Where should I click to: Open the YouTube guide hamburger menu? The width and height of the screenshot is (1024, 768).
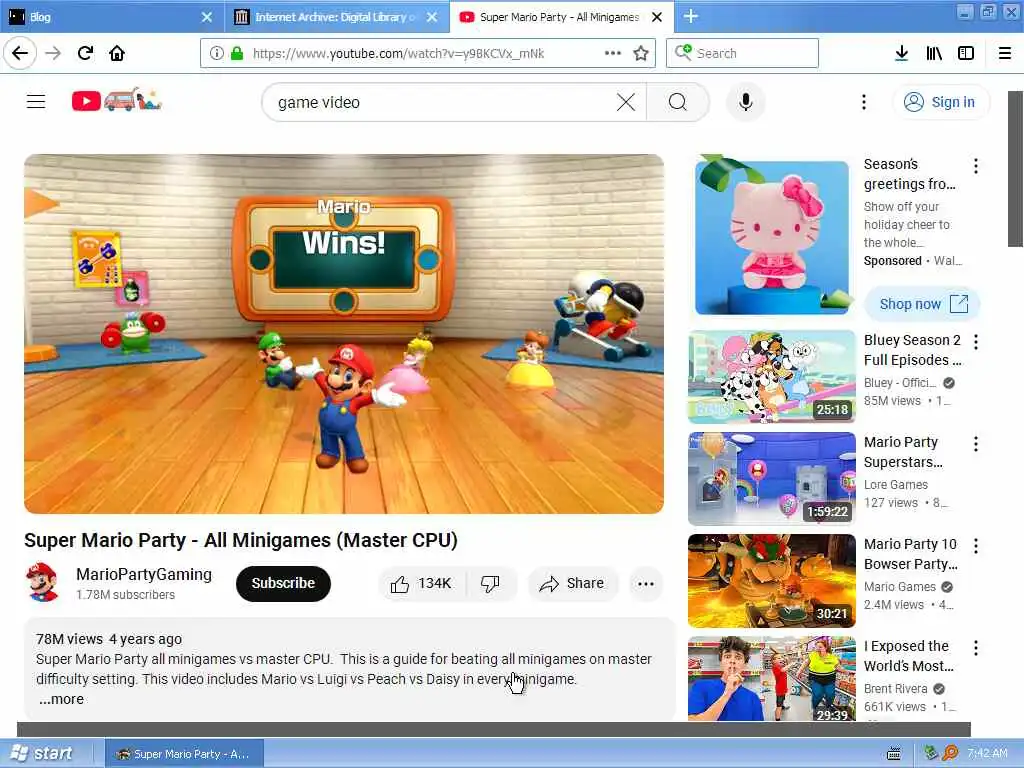36,102
